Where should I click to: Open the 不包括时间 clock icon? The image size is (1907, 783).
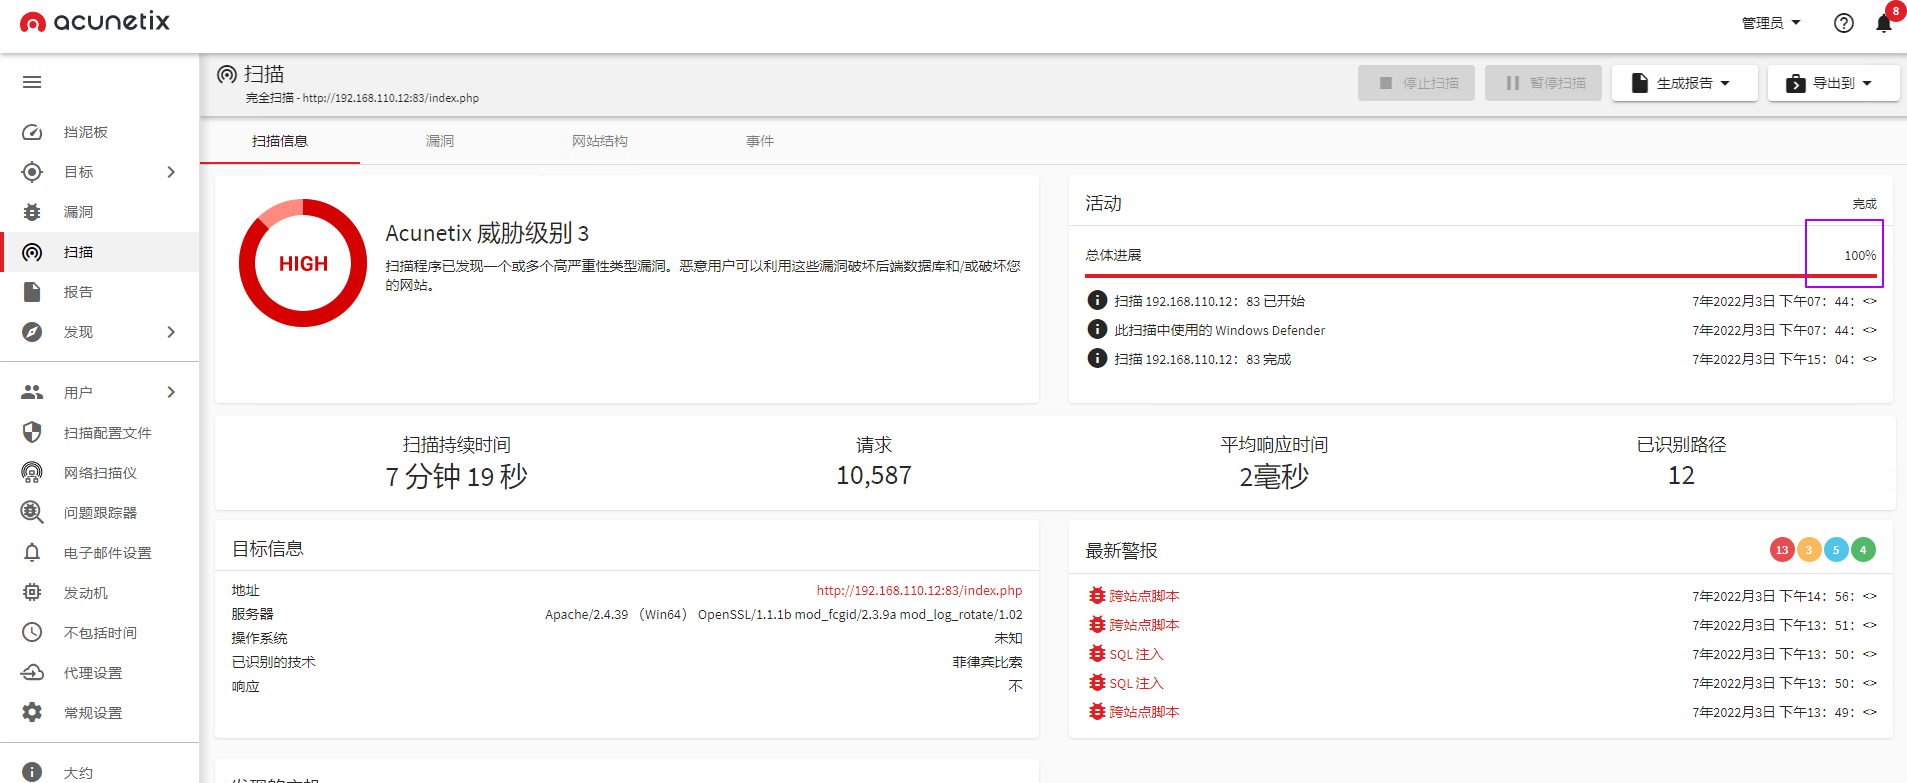[32, 632]
